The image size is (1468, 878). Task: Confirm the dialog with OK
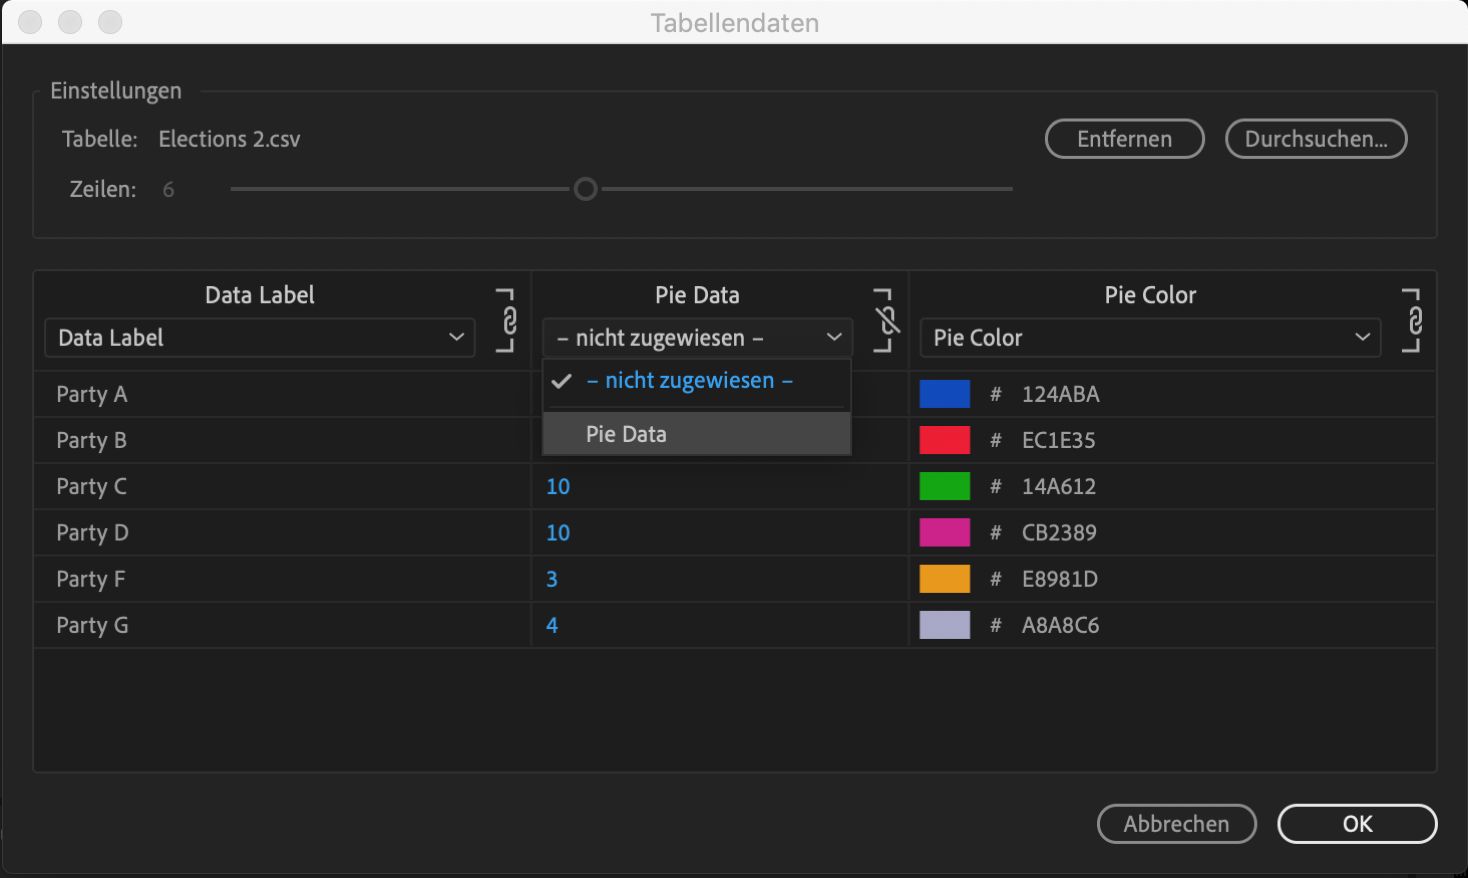pyautogui.click(x=1357, y=824)
